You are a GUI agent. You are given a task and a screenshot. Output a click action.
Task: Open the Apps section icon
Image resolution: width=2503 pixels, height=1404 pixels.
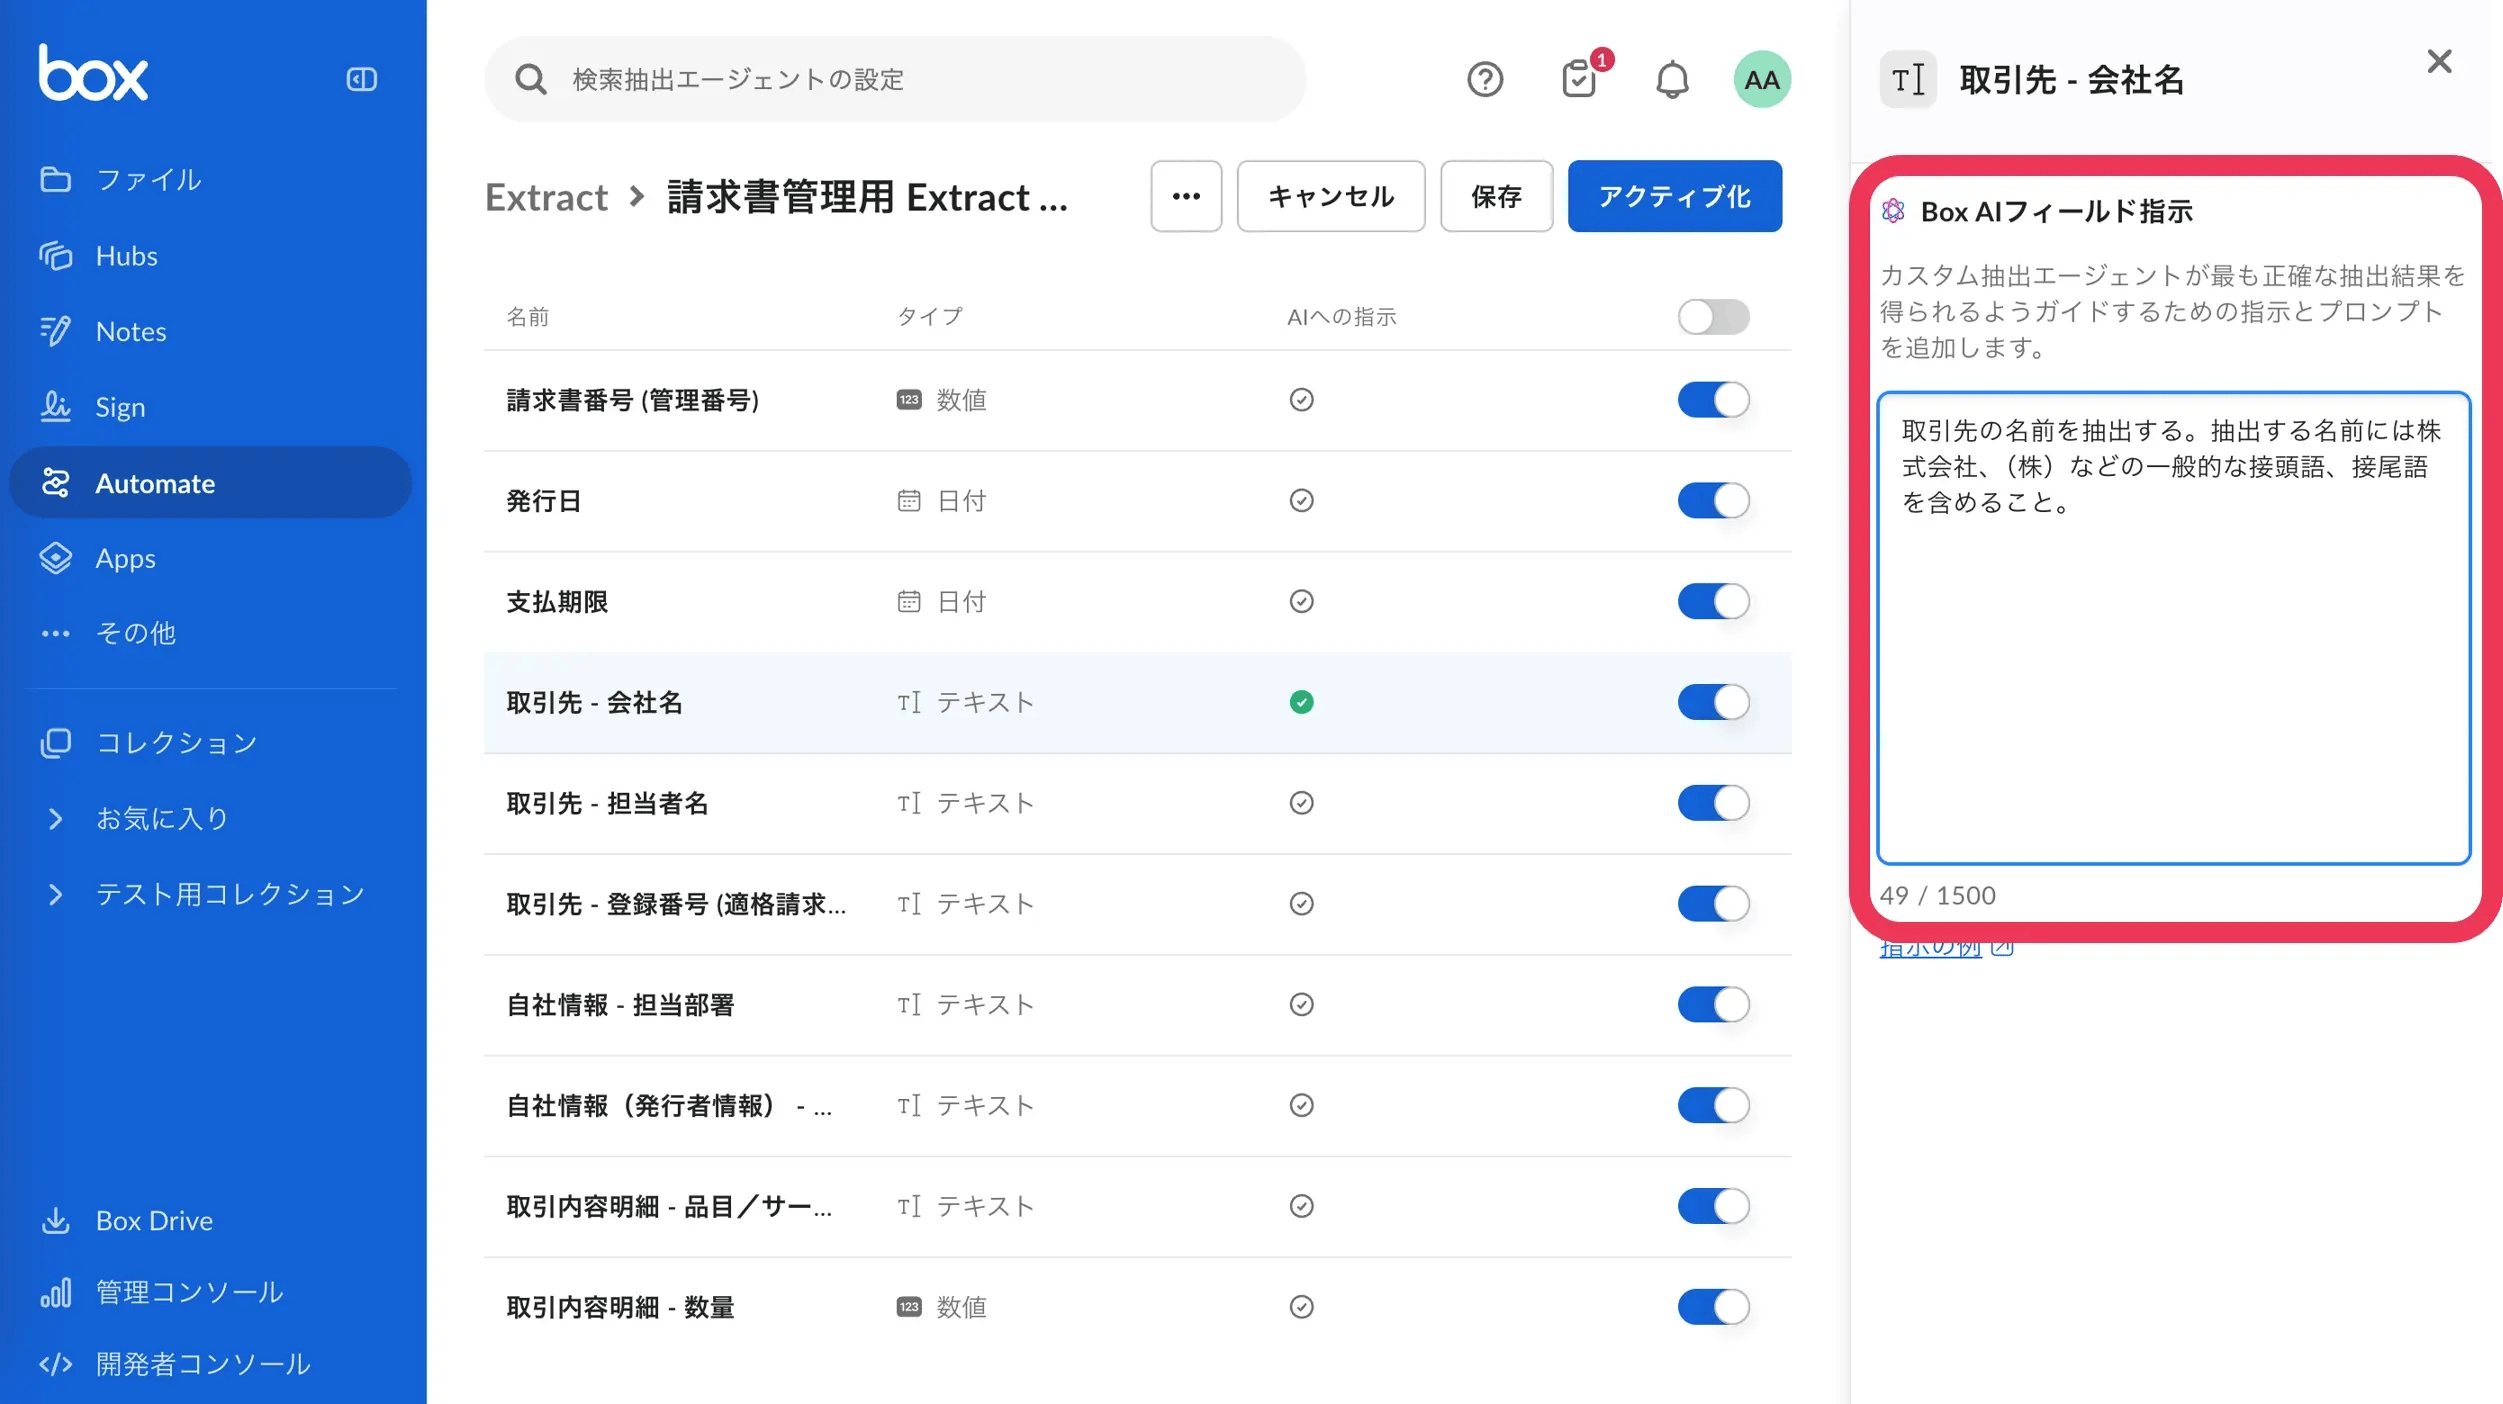(x=57, y=558)
